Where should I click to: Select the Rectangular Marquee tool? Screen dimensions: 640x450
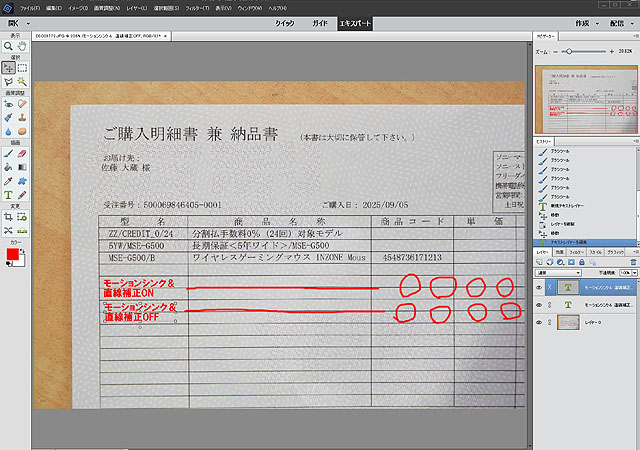22,68
